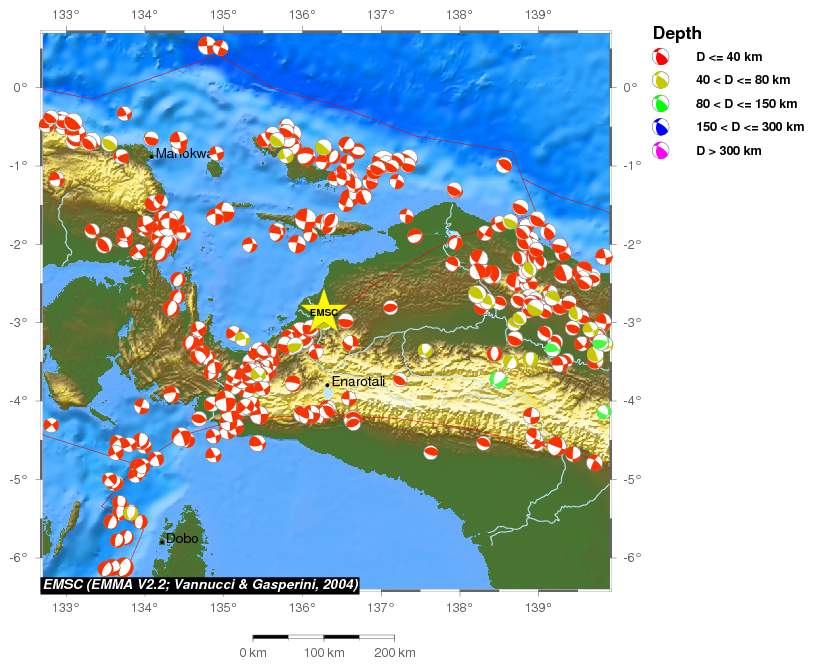Click the EMSC EMMA V2.2 credit text
The image size is (814, 667).
pos(200,584)
